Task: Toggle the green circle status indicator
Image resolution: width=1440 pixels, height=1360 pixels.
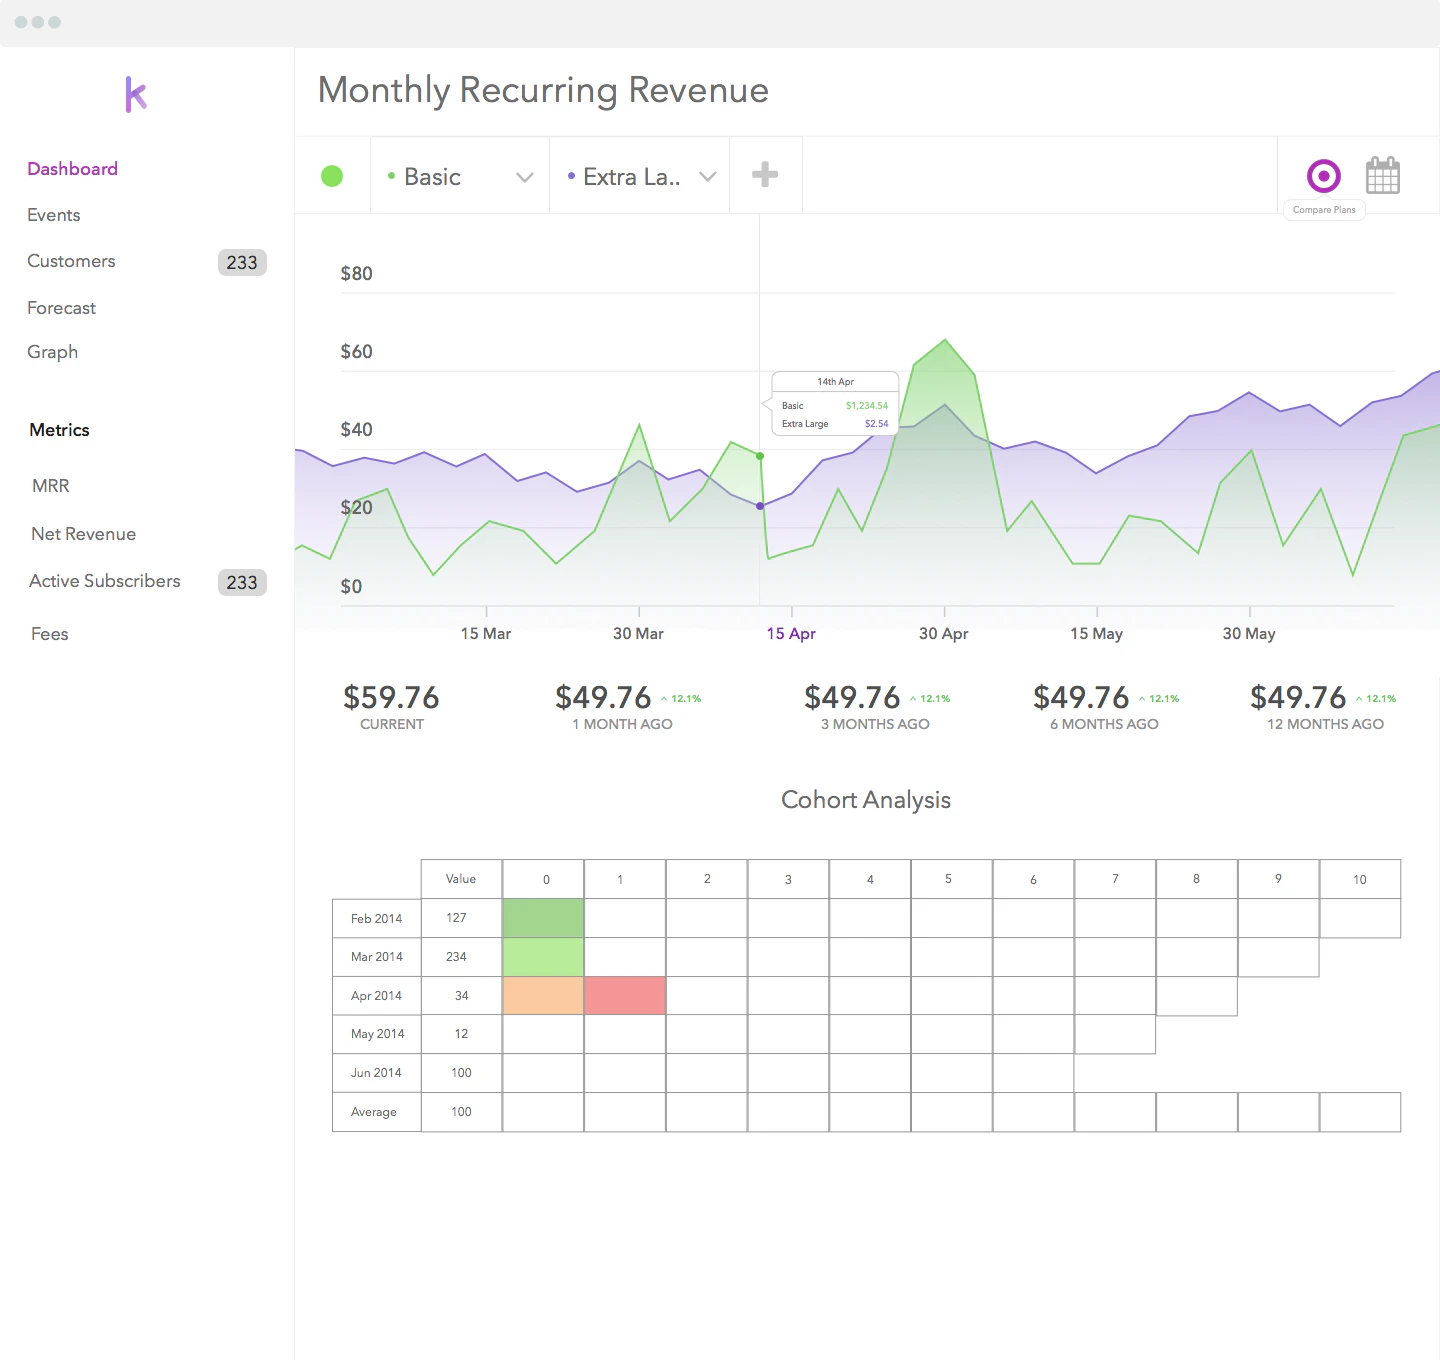Action: coord(332,177)
